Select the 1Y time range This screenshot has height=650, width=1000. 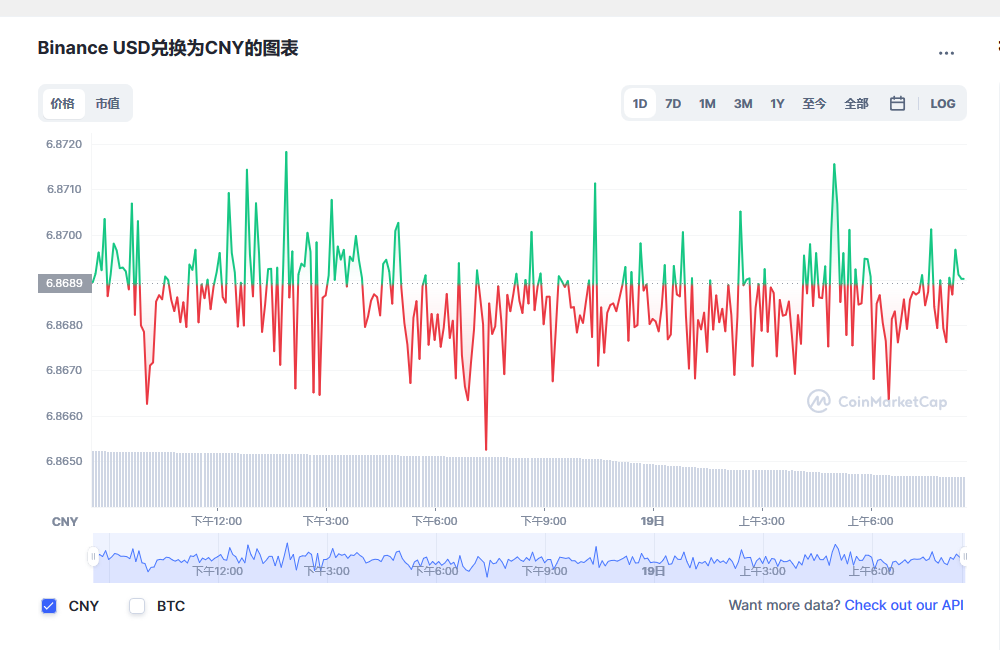pos(777,103)
